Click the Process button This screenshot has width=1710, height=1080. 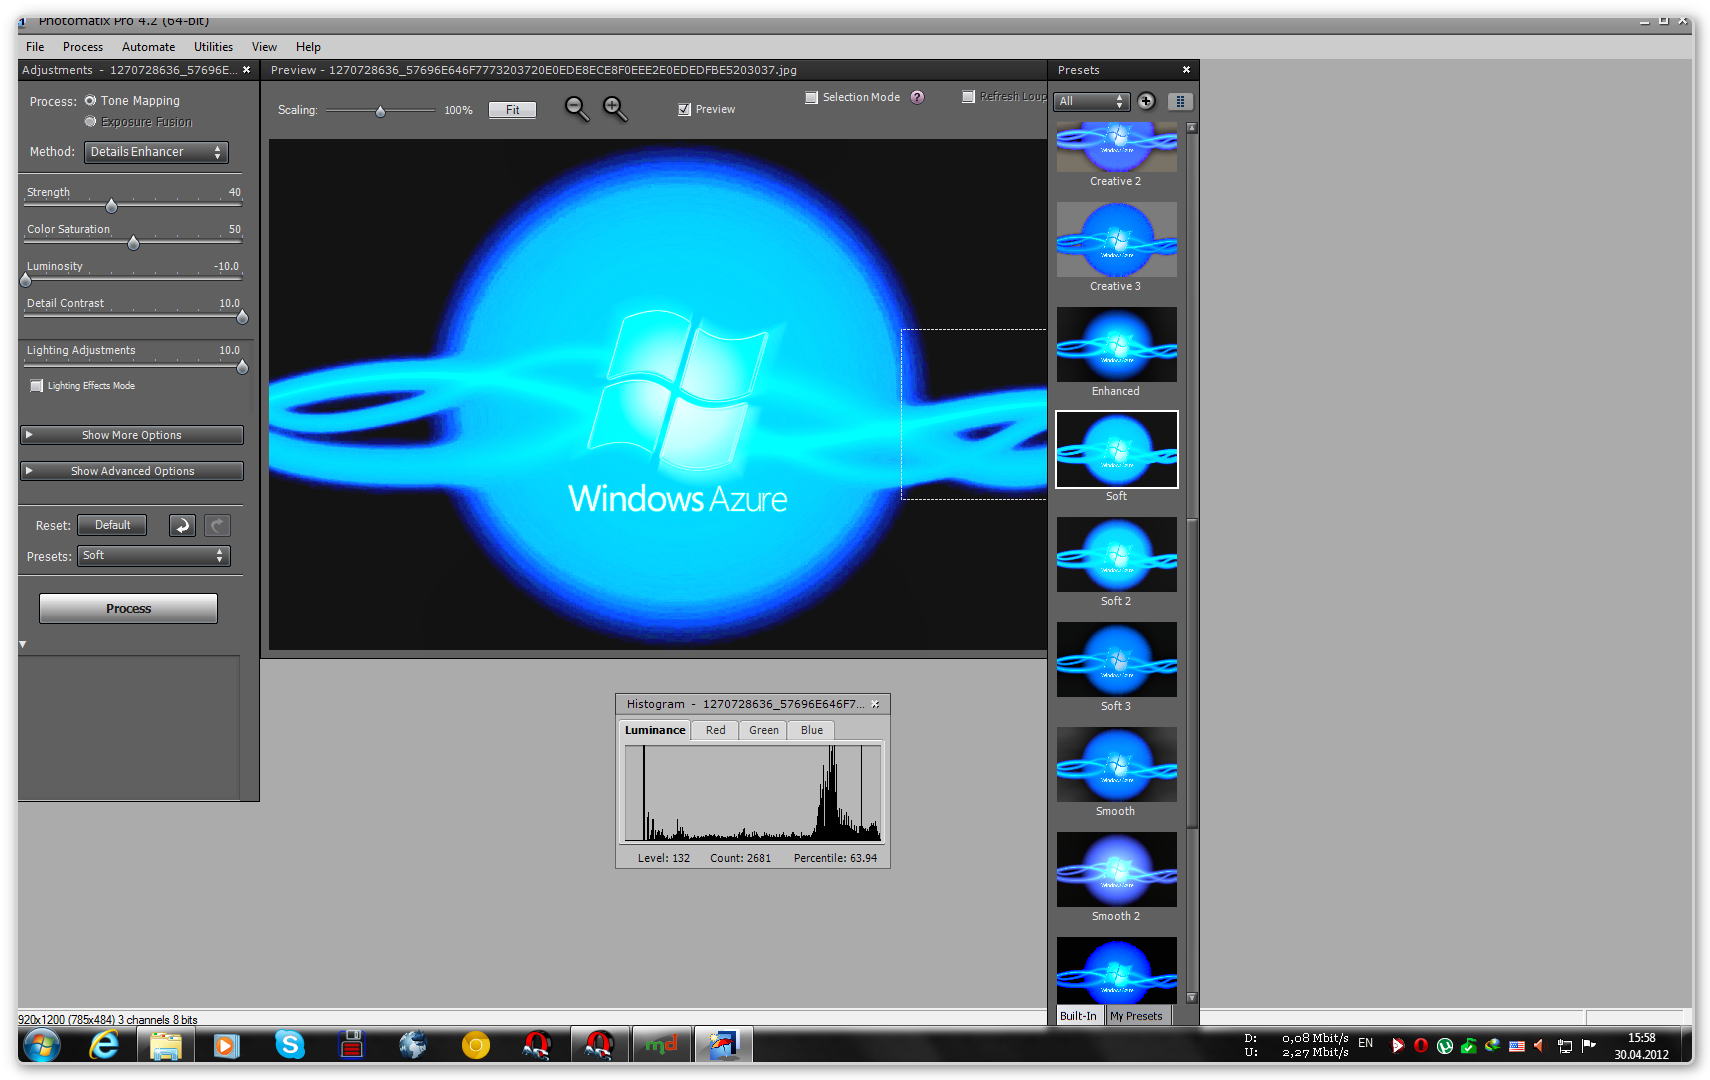click(x=128, y=608)
